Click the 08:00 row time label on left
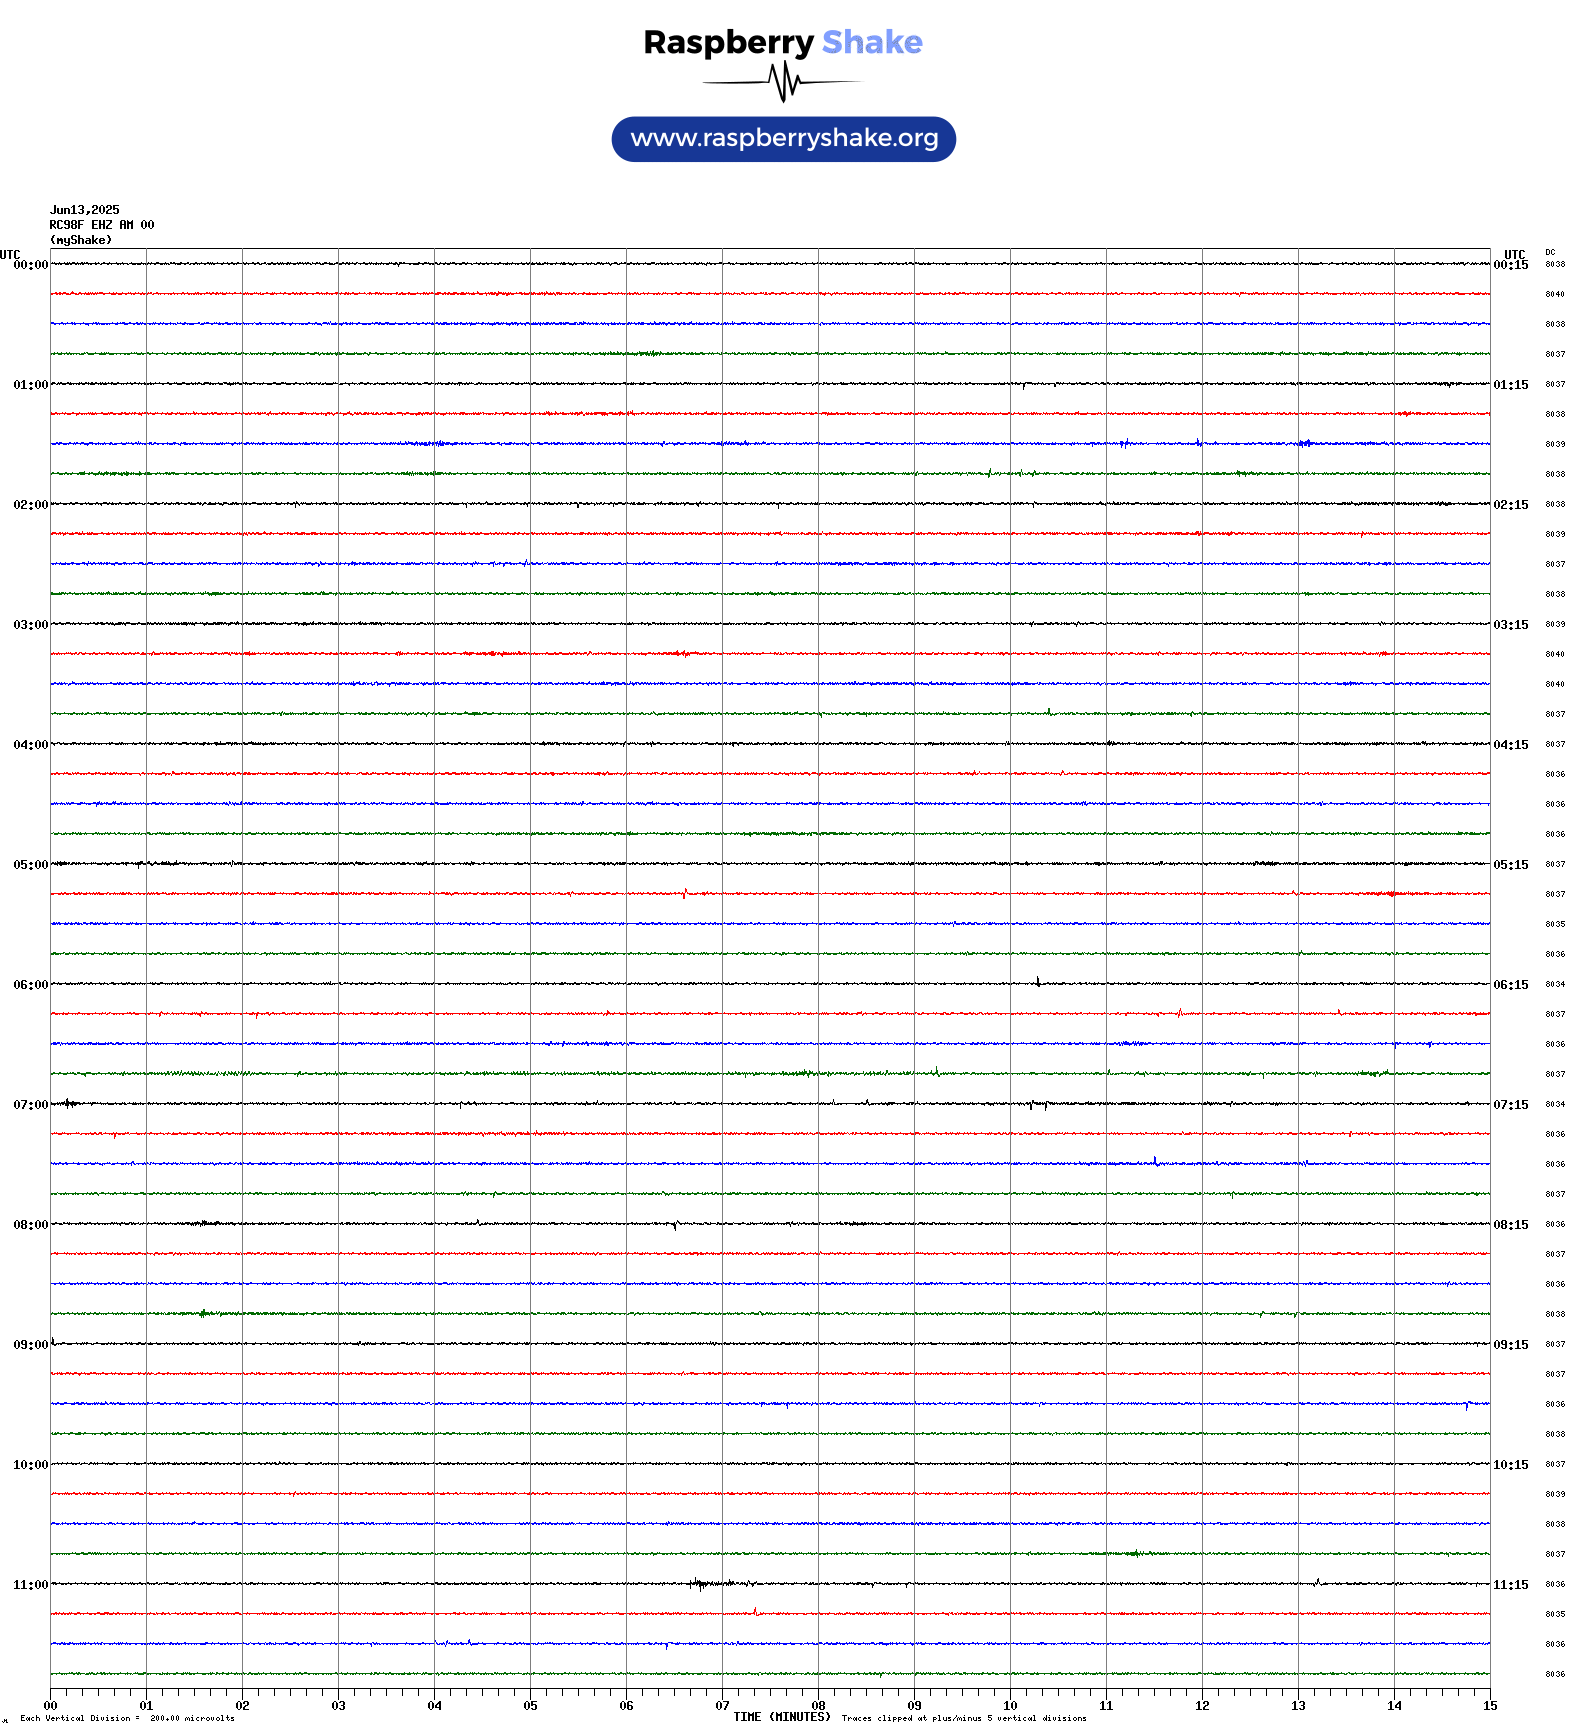The image size is (1570, 1732). (30, 1225)
